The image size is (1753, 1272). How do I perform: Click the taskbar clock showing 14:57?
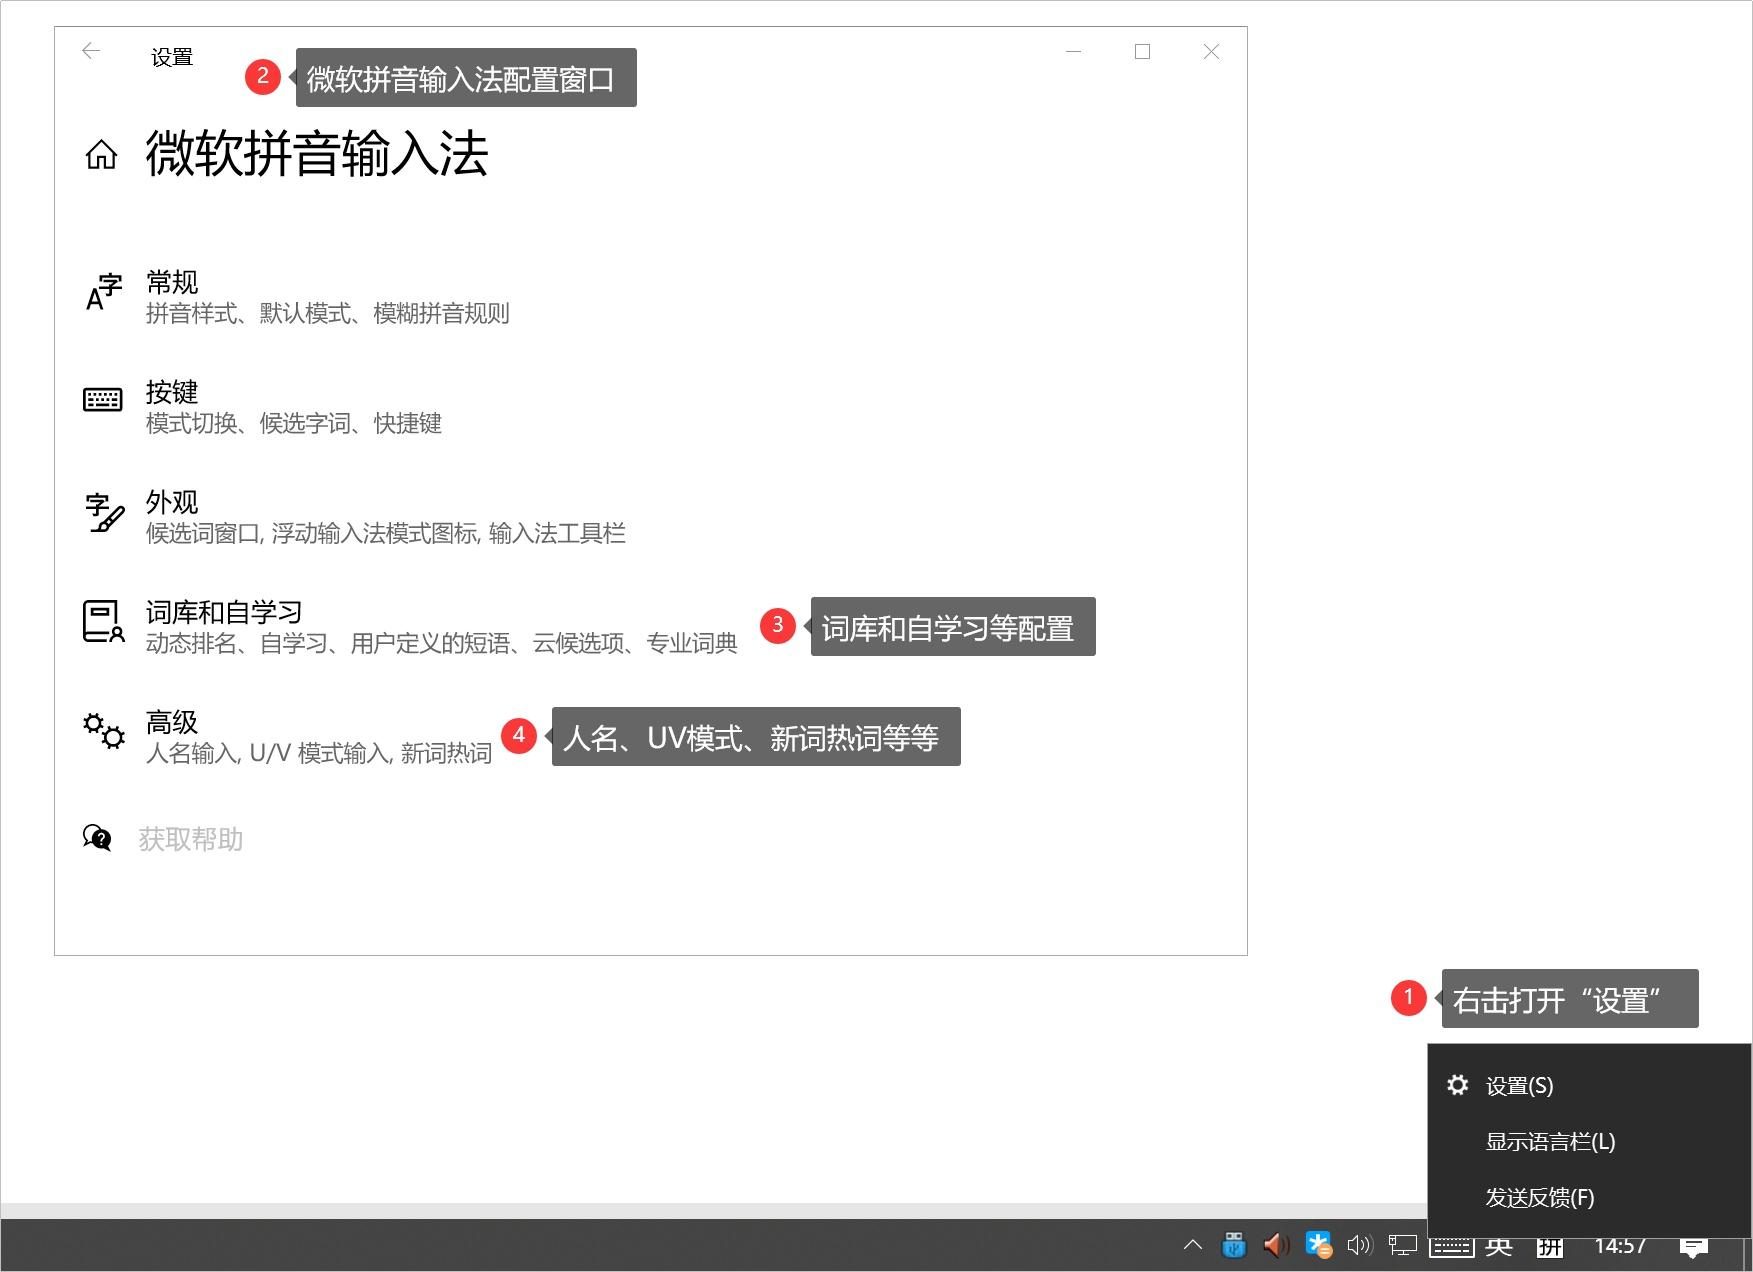tap(1620, 1246)
